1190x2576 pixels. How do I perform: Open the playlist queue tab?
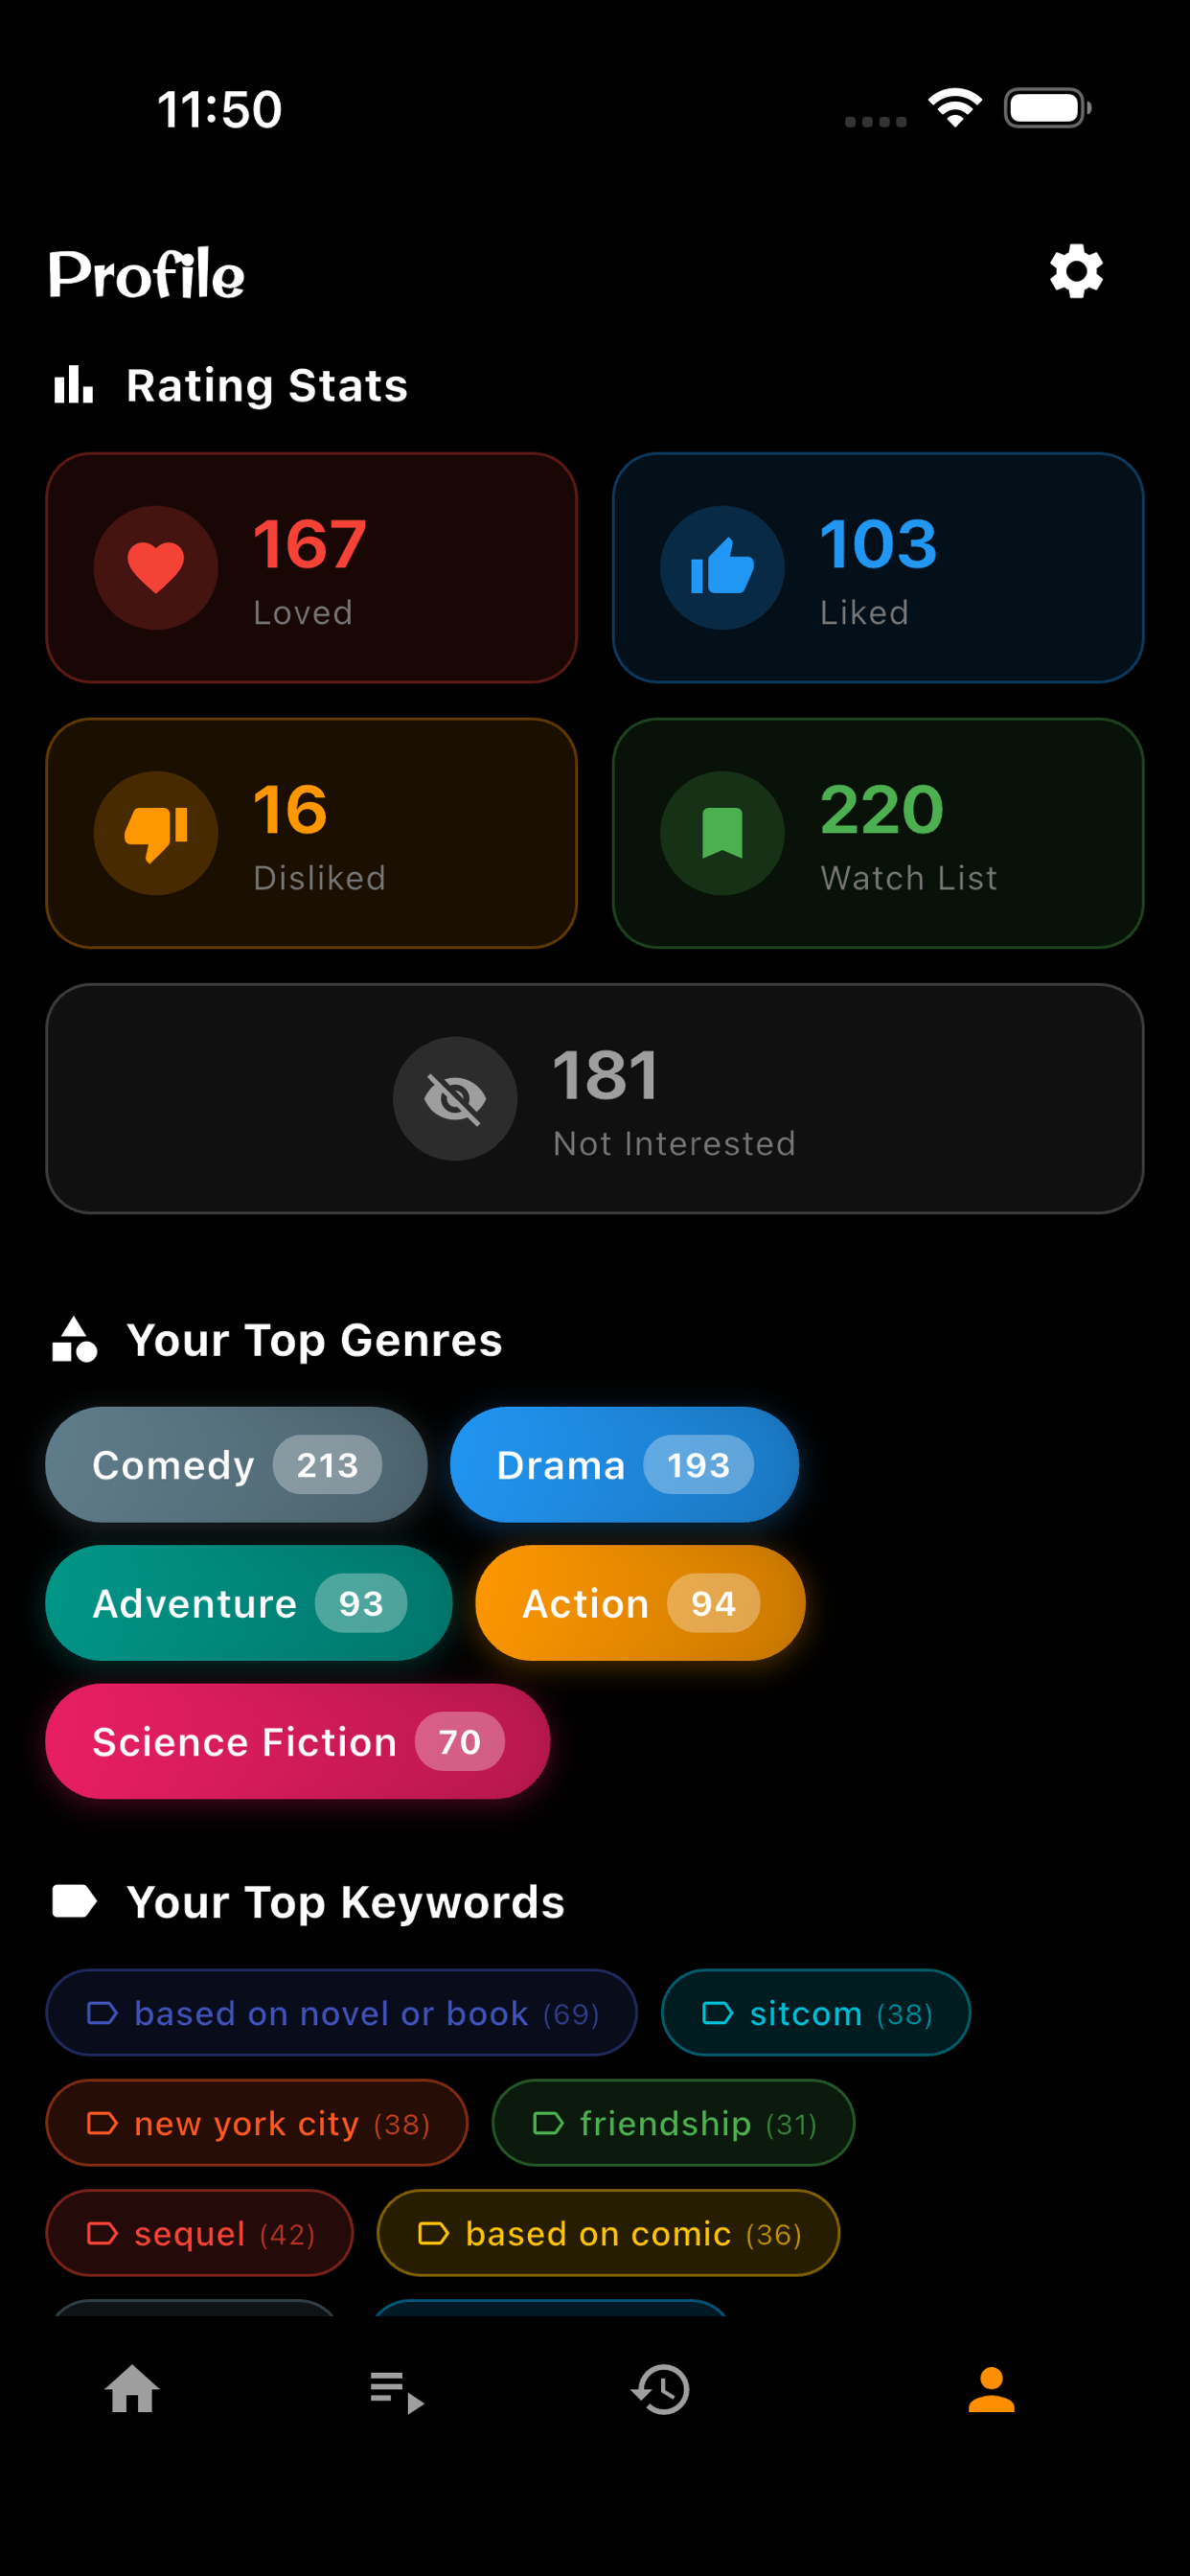tap(397, 2391)
